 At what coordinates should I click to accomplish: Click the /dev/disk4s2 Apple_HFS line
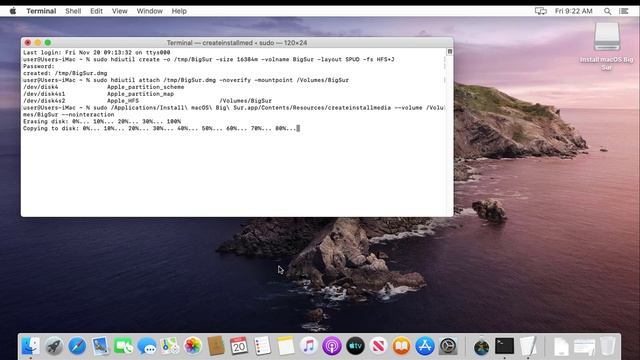147,101
